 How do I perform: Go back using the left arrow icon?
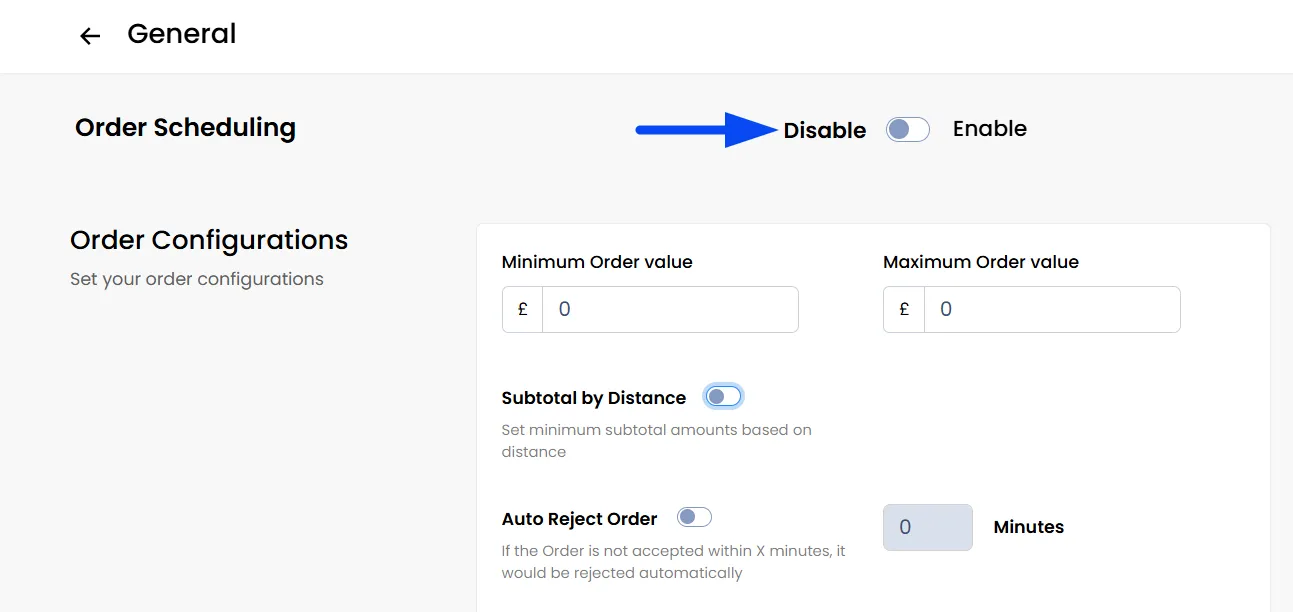coord(90,36)
